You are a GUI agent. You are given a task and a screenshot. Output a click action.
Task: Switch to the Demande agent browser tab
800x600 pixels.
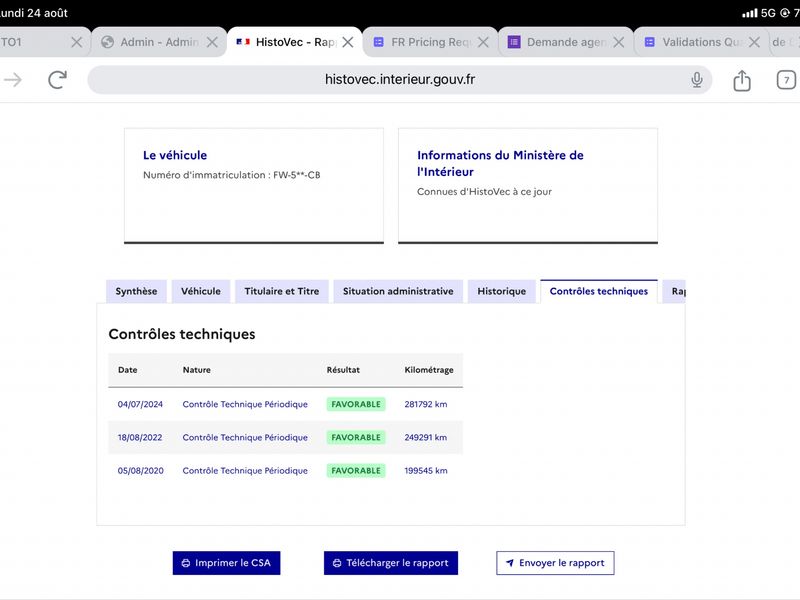[566, 42]
